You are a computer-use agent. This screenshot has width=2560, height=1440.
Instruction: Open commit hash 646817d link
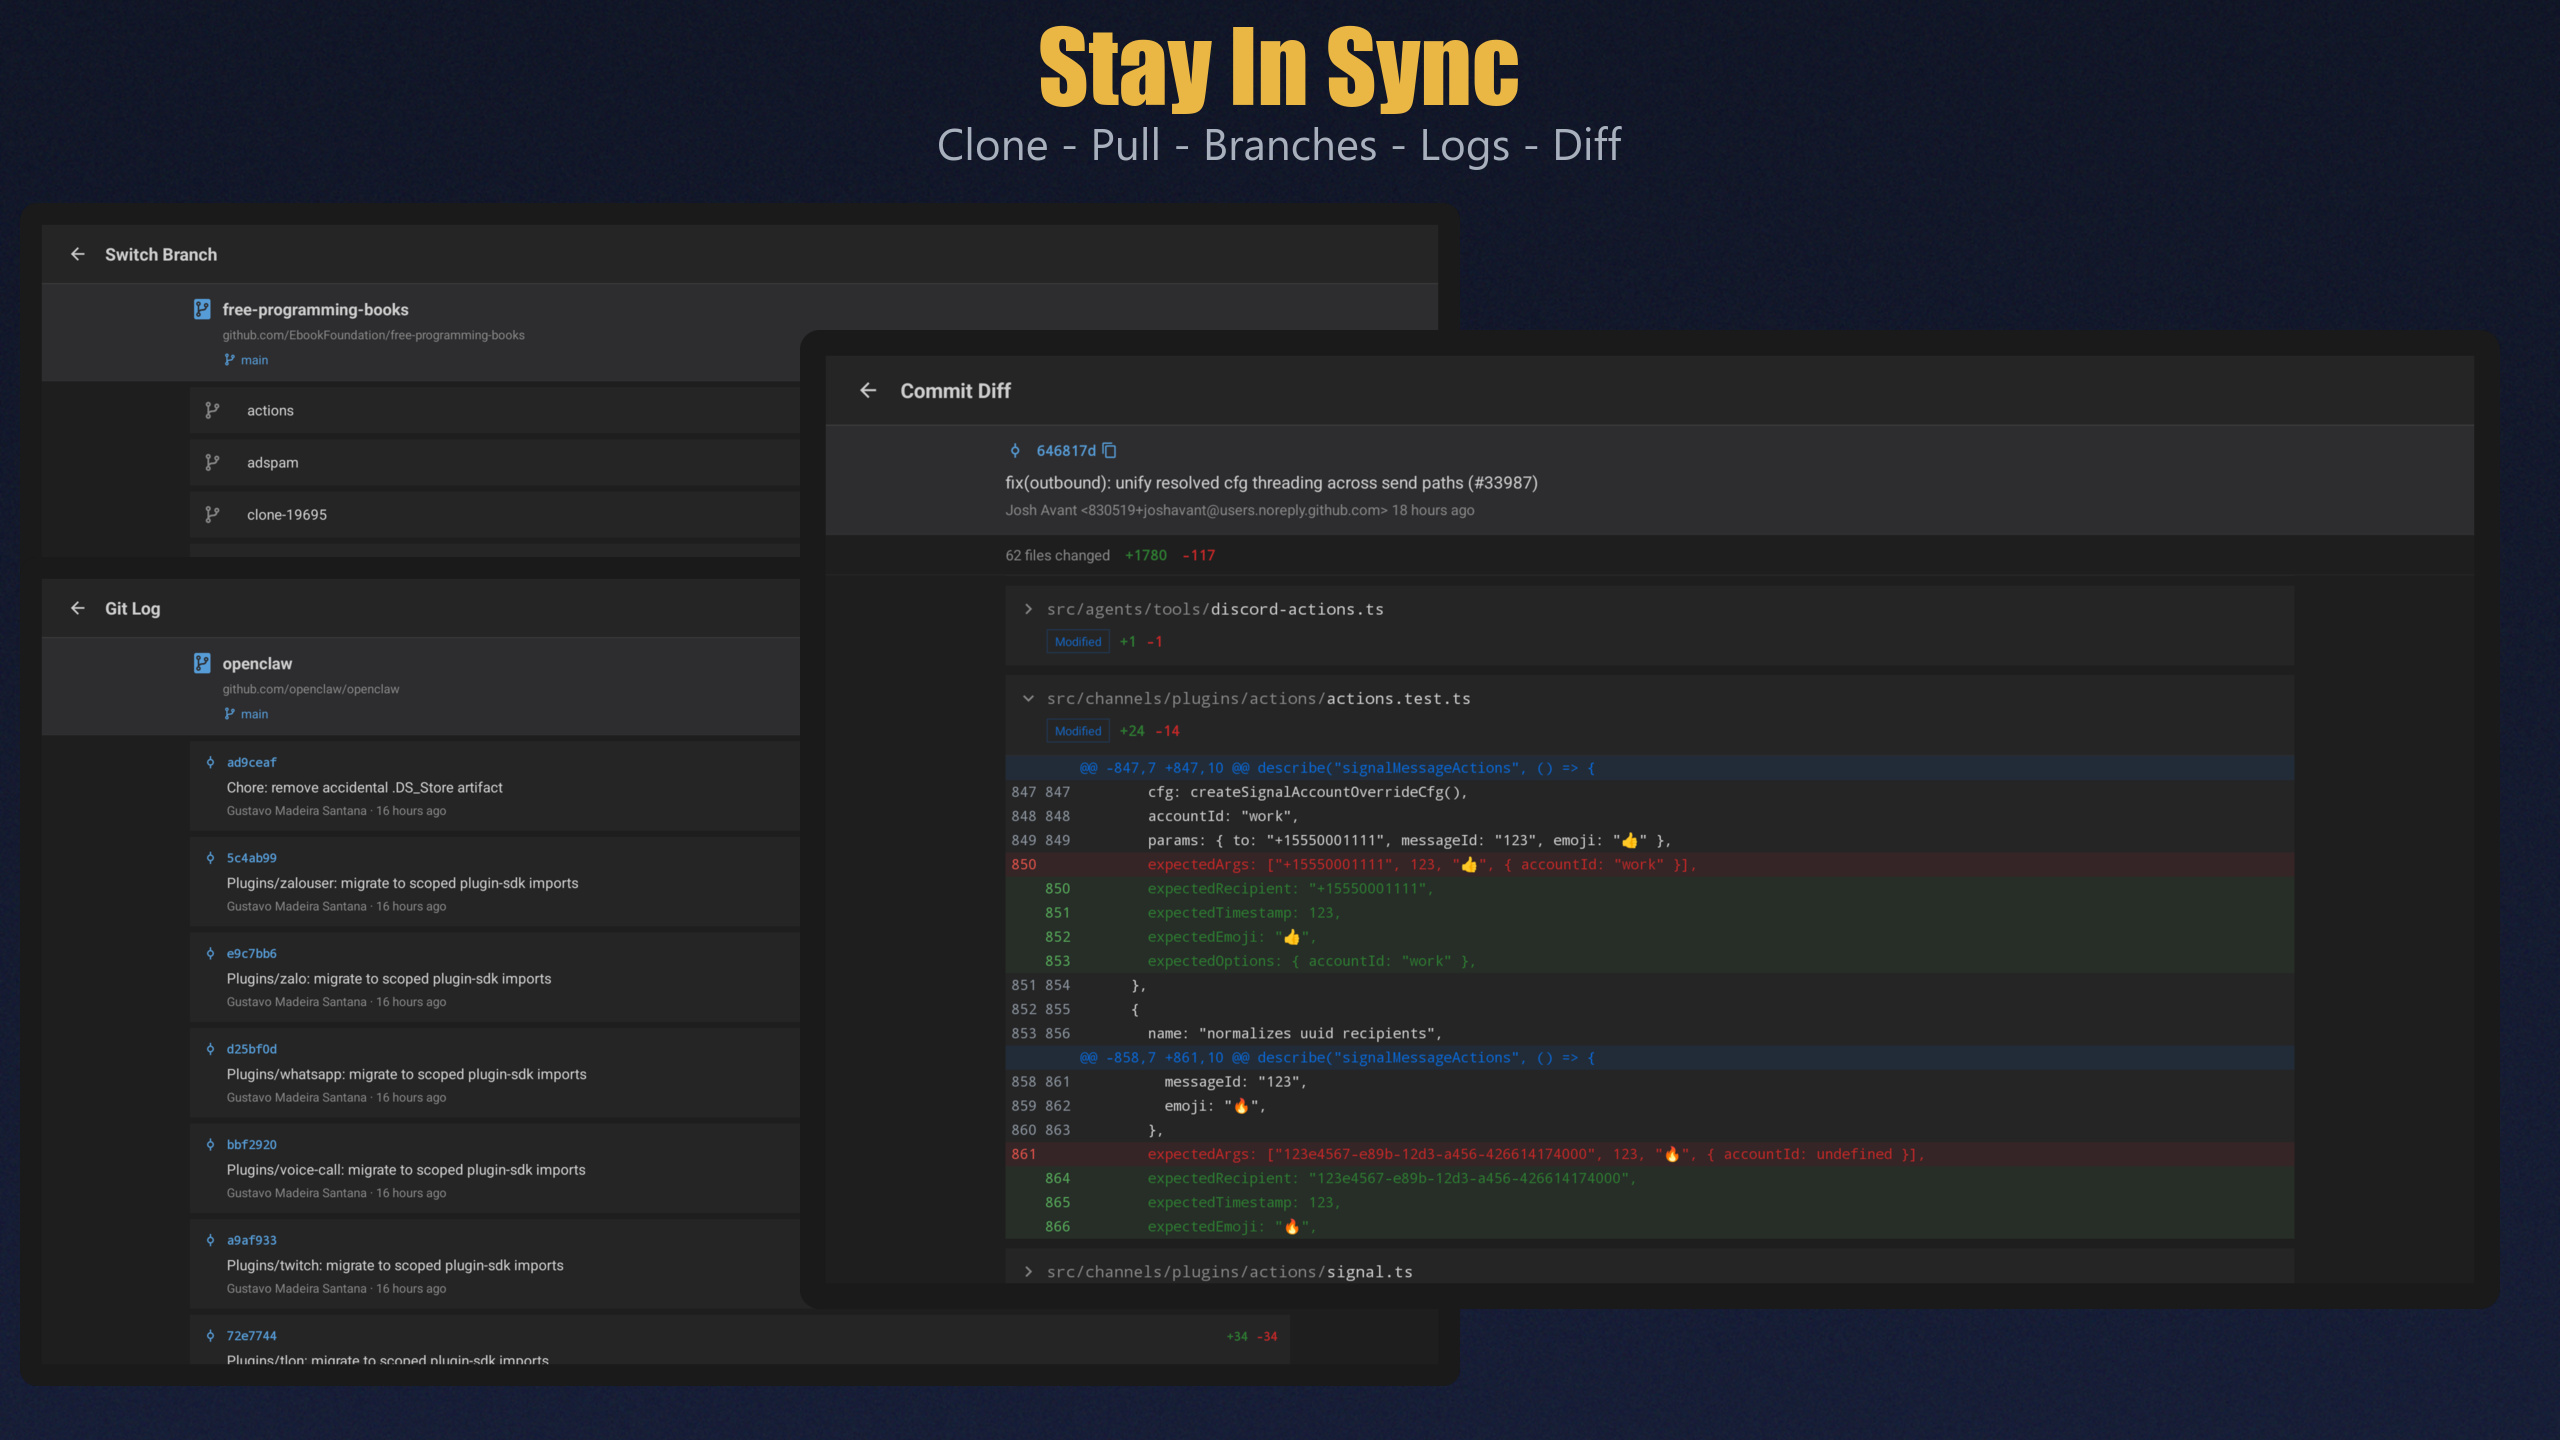click(1065, 451)
